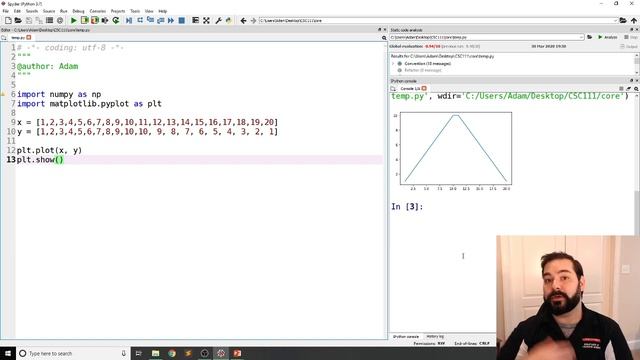Screen dimensions: 640x360
Task: Change to the parent directory
Action: point(633,20)
